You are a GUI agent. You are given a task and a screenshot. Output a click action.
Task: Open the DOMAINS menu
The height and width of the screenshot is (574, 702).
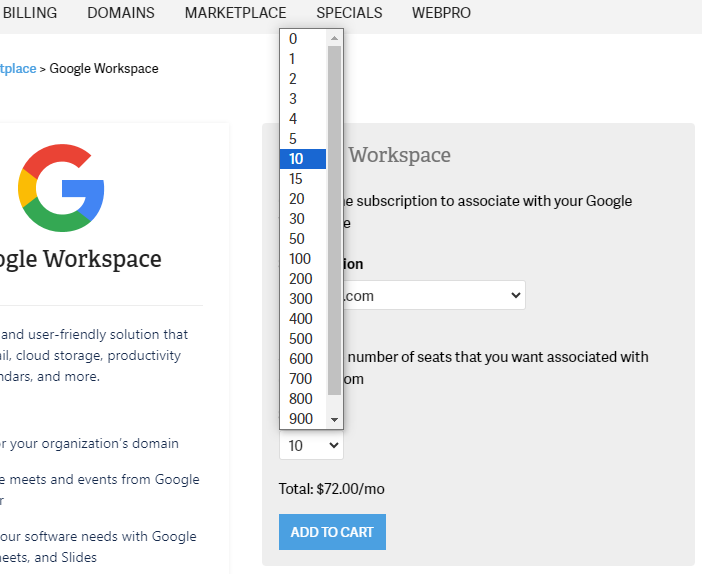(121, 13)
